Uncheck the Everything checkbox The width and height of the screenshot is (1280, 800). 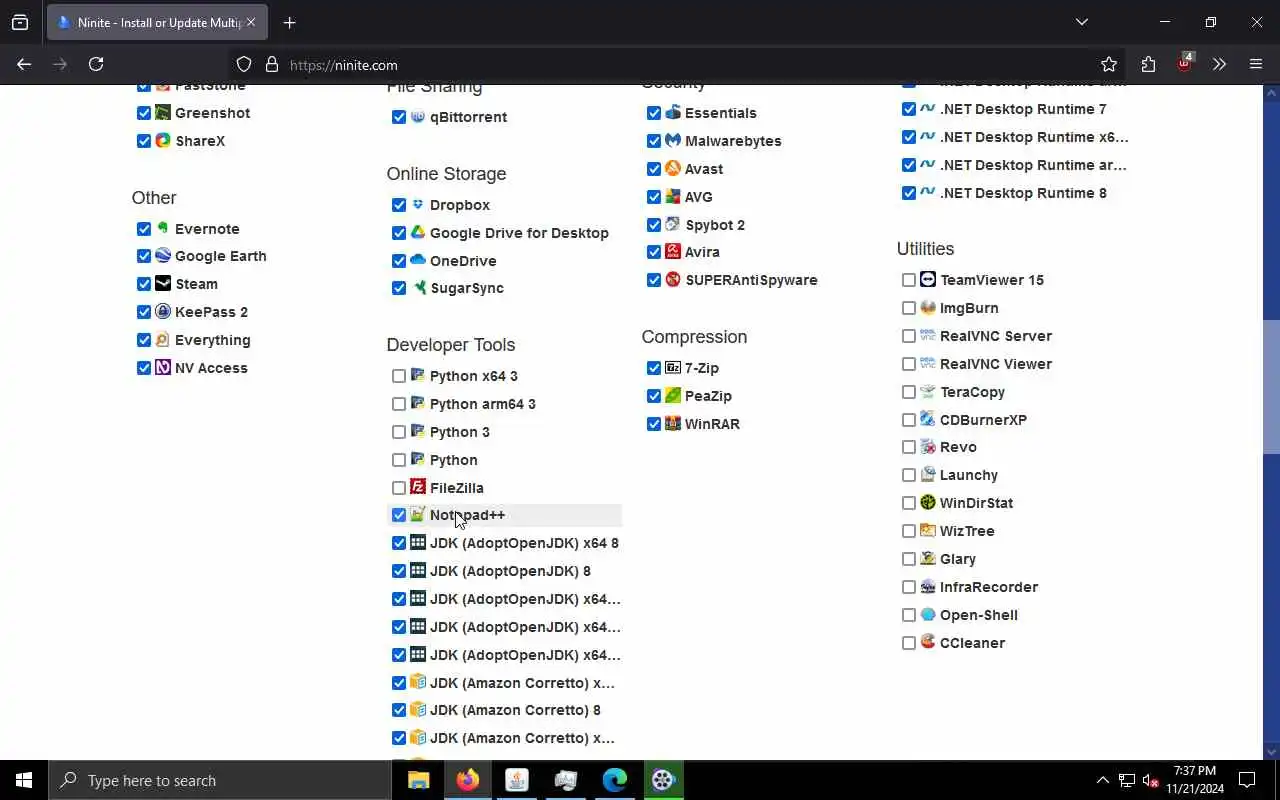pyautogui.click(x=144, y=340)
